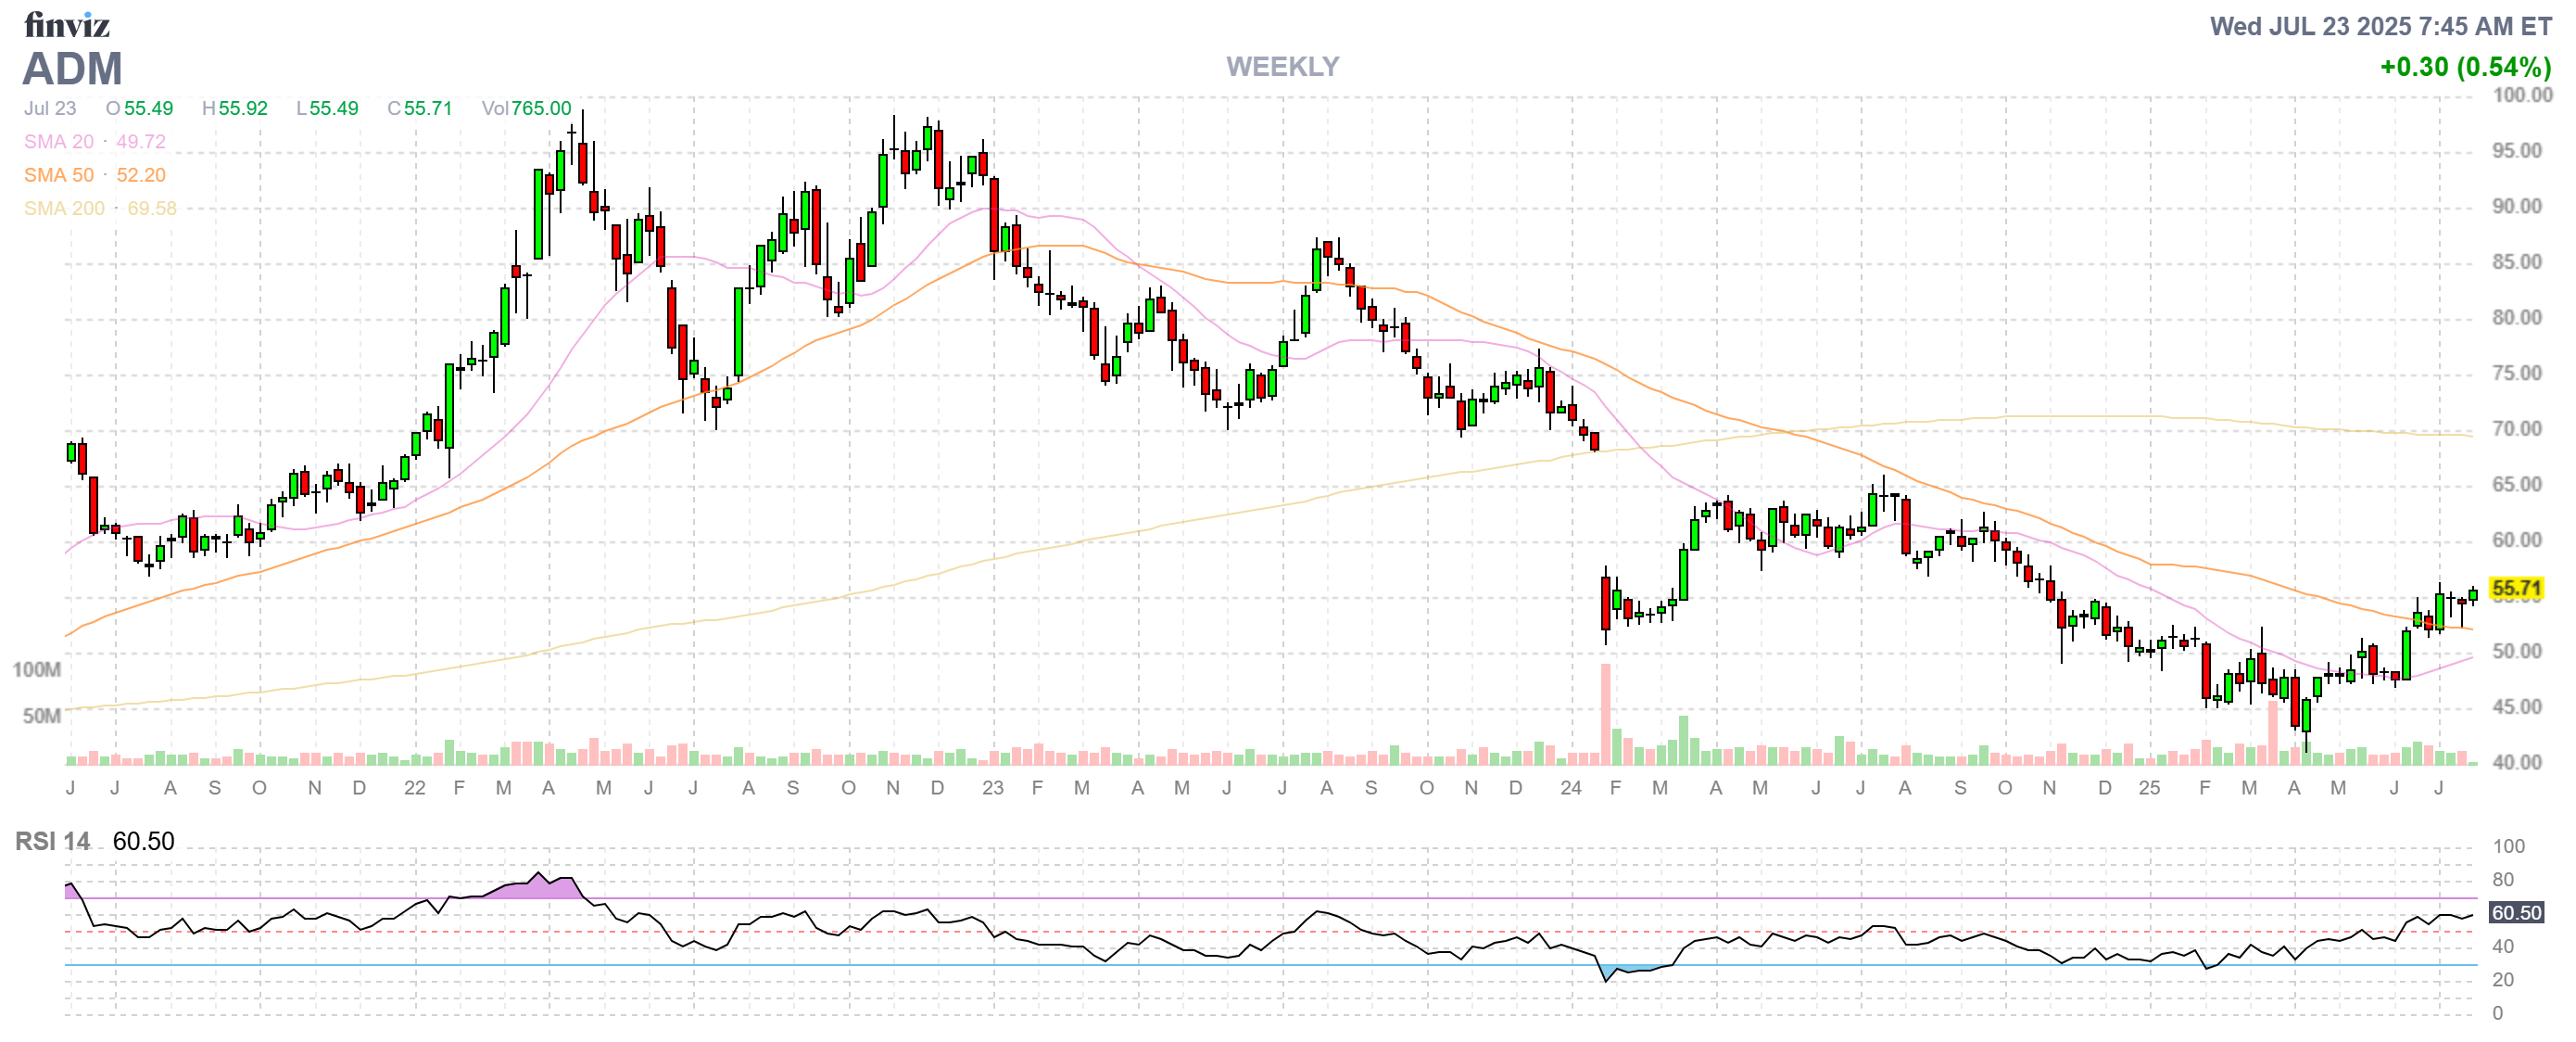Click the yellow 55.71 current price tag
The width and height of the screenshot is (2576, 1042).
pos(2515,588)
